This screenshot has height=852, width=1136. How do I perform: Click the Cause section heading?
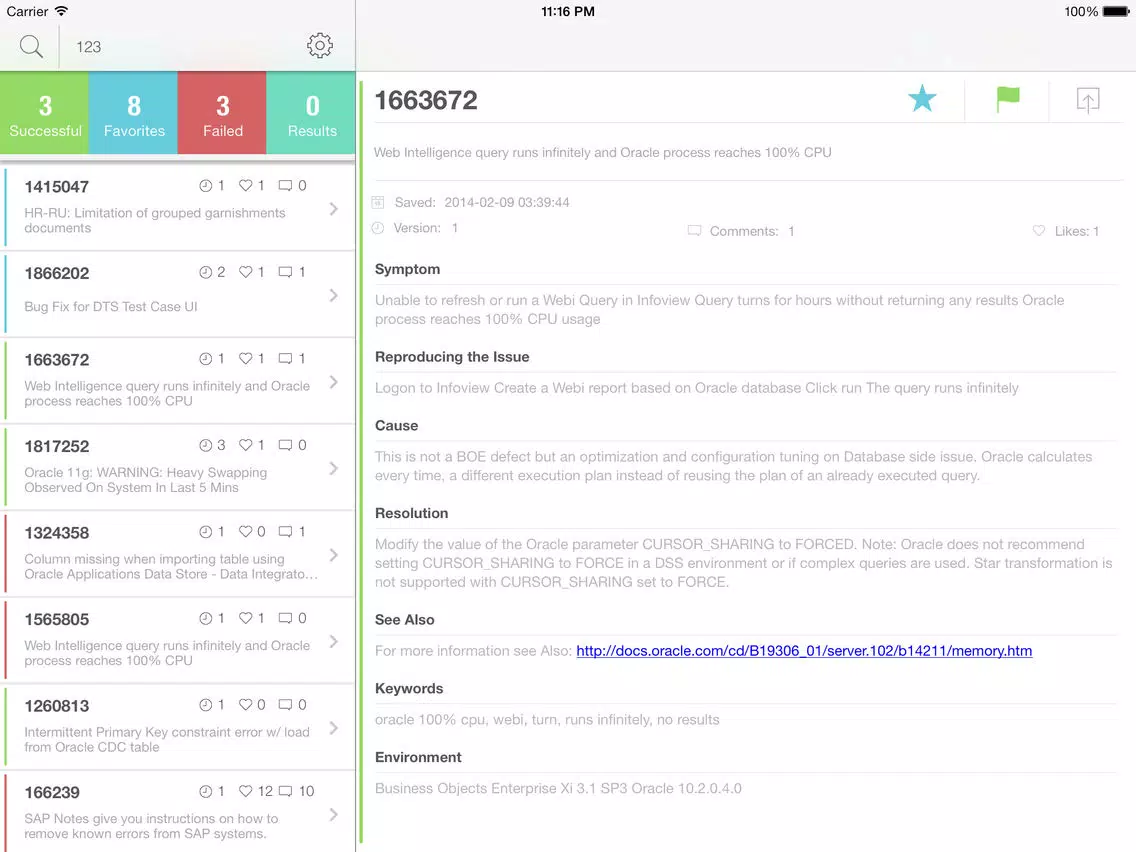pos(396,425)
